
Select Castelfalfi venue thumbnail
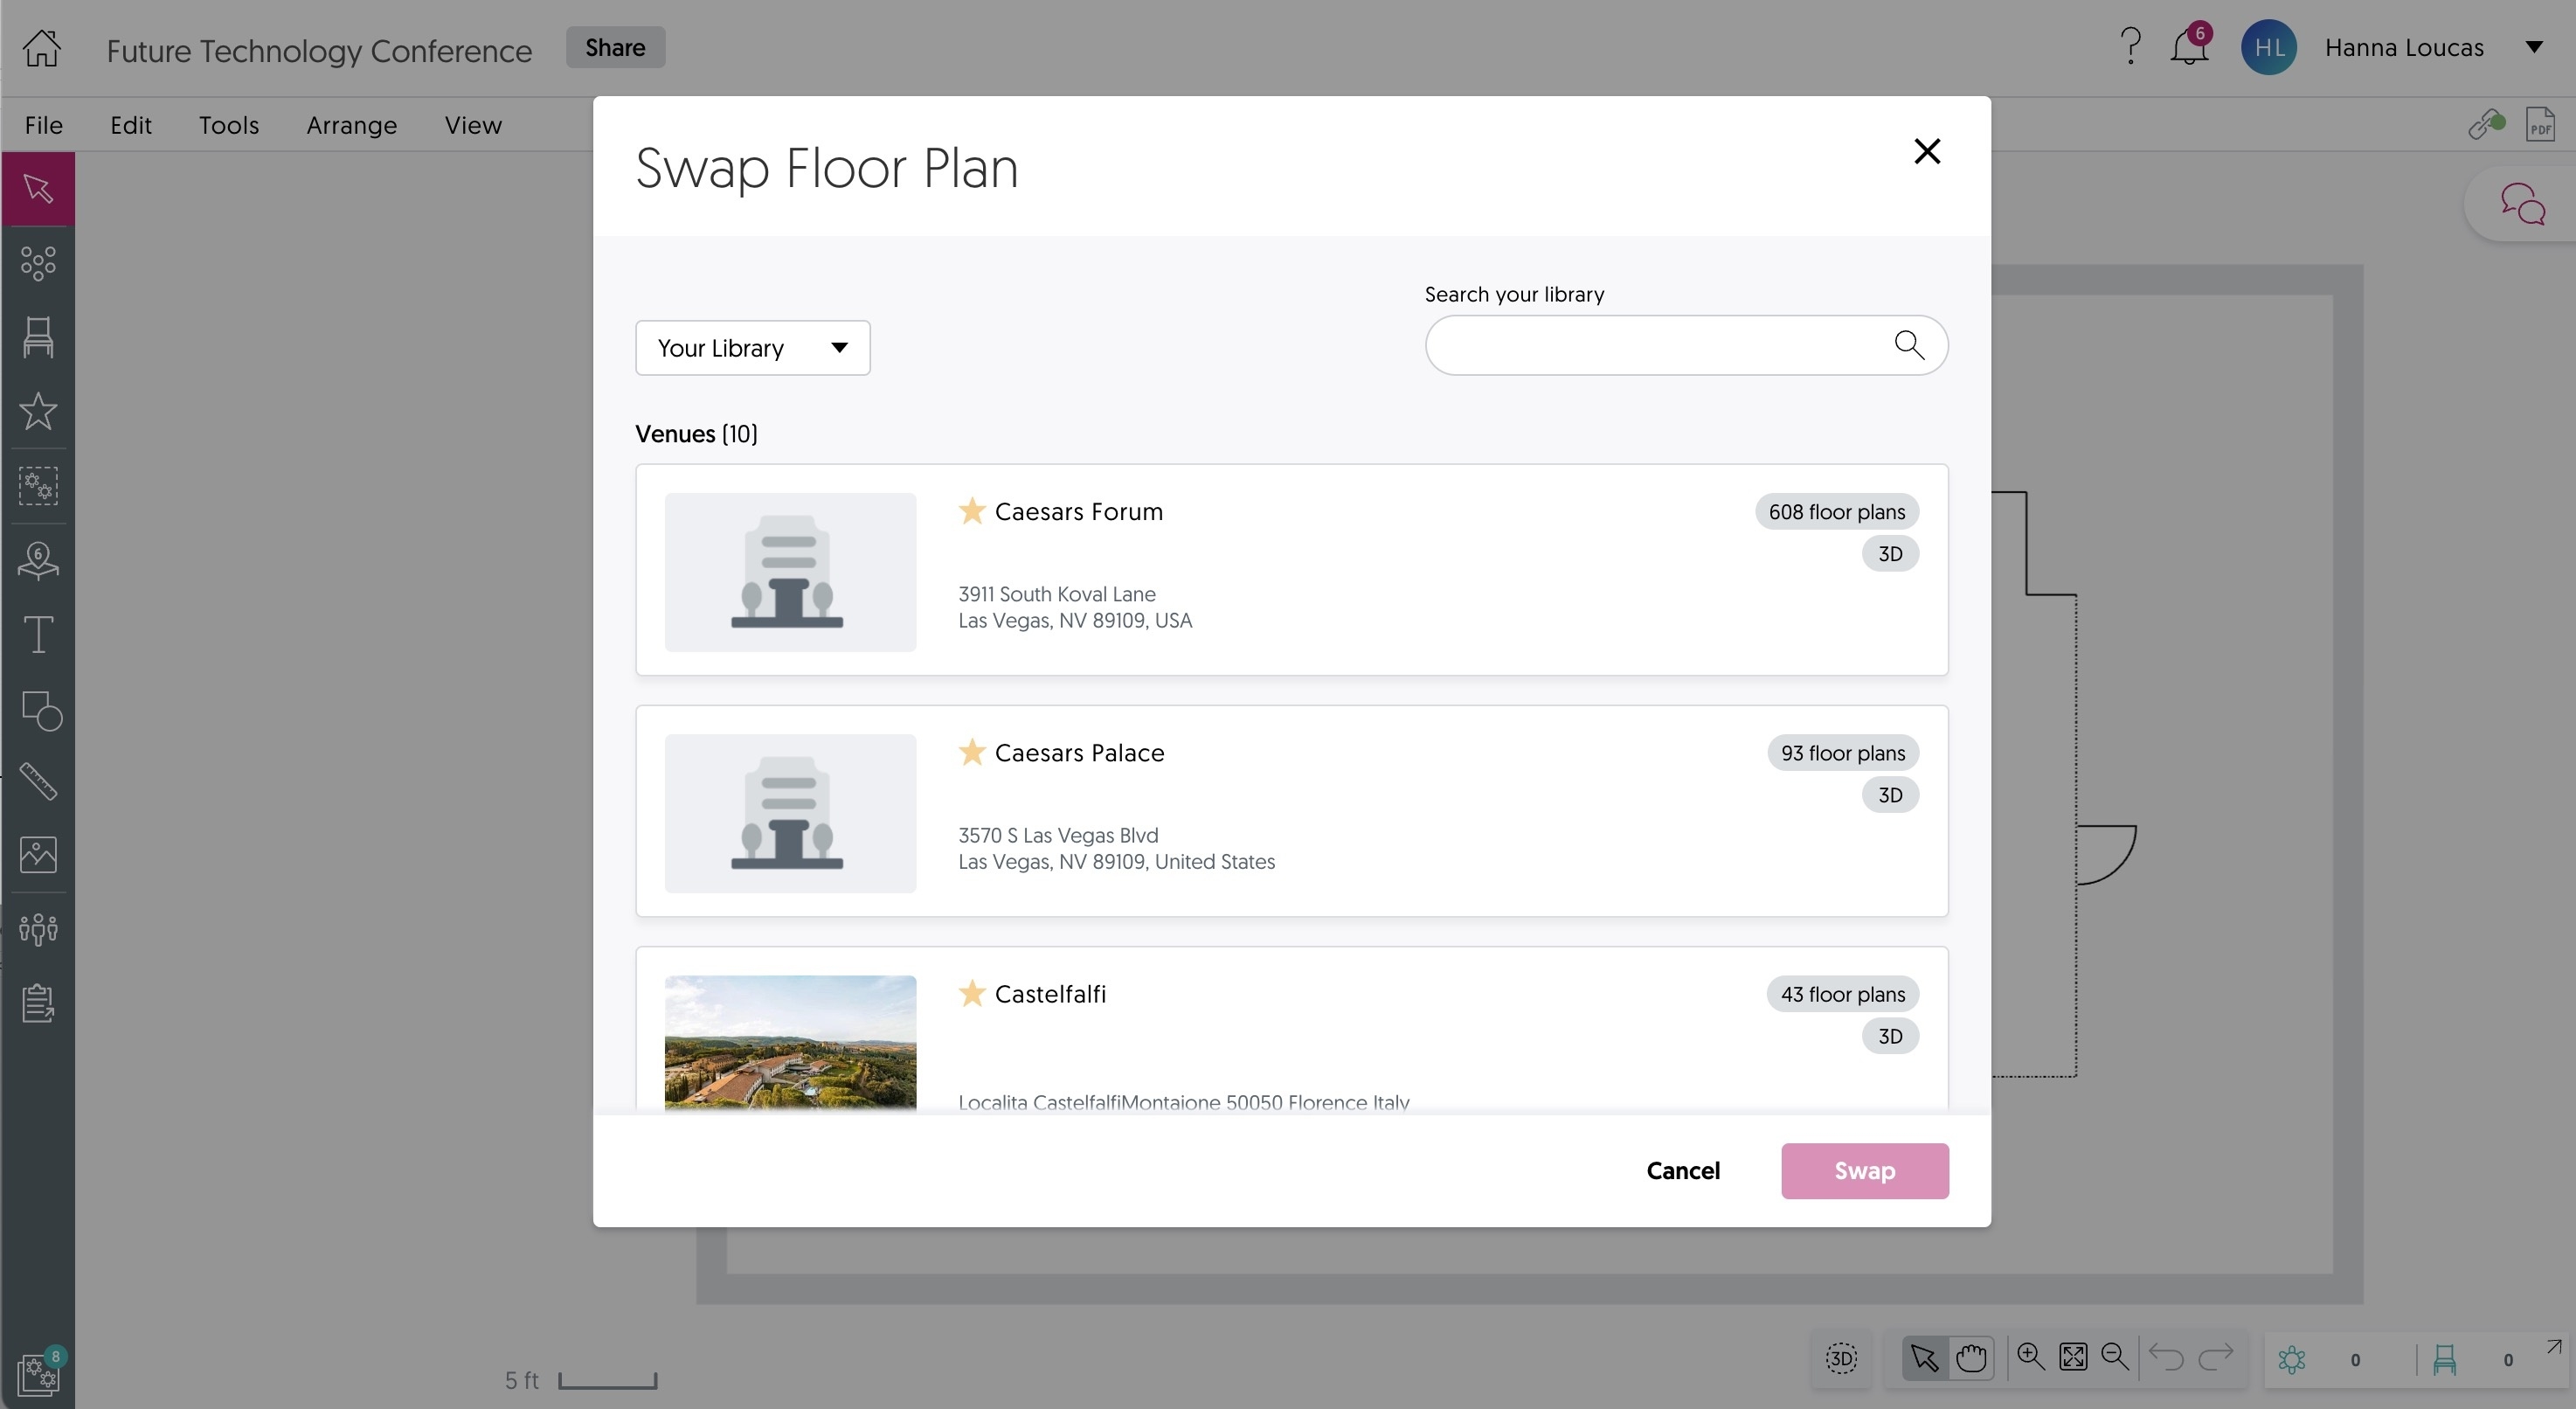tap(790, 1042)
